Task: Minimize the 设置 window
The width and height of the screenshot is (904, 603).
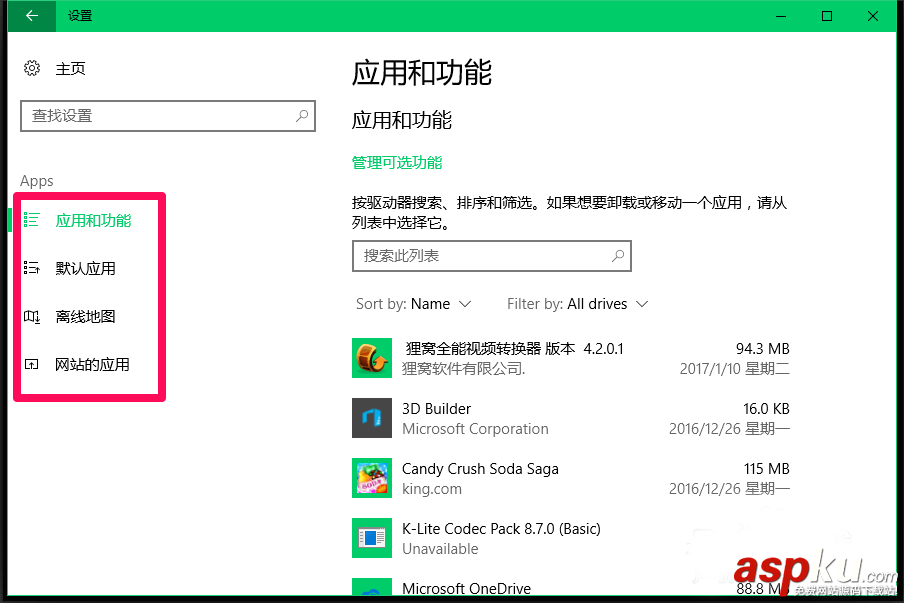Action: (781, 16)
